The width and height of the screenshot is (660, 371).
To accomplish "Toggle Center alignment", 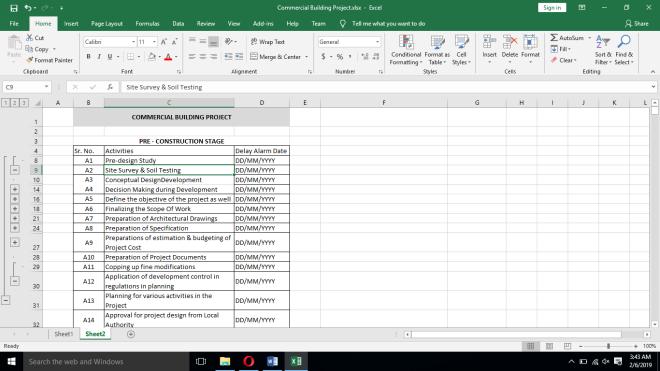I will [x=203, y=57].
